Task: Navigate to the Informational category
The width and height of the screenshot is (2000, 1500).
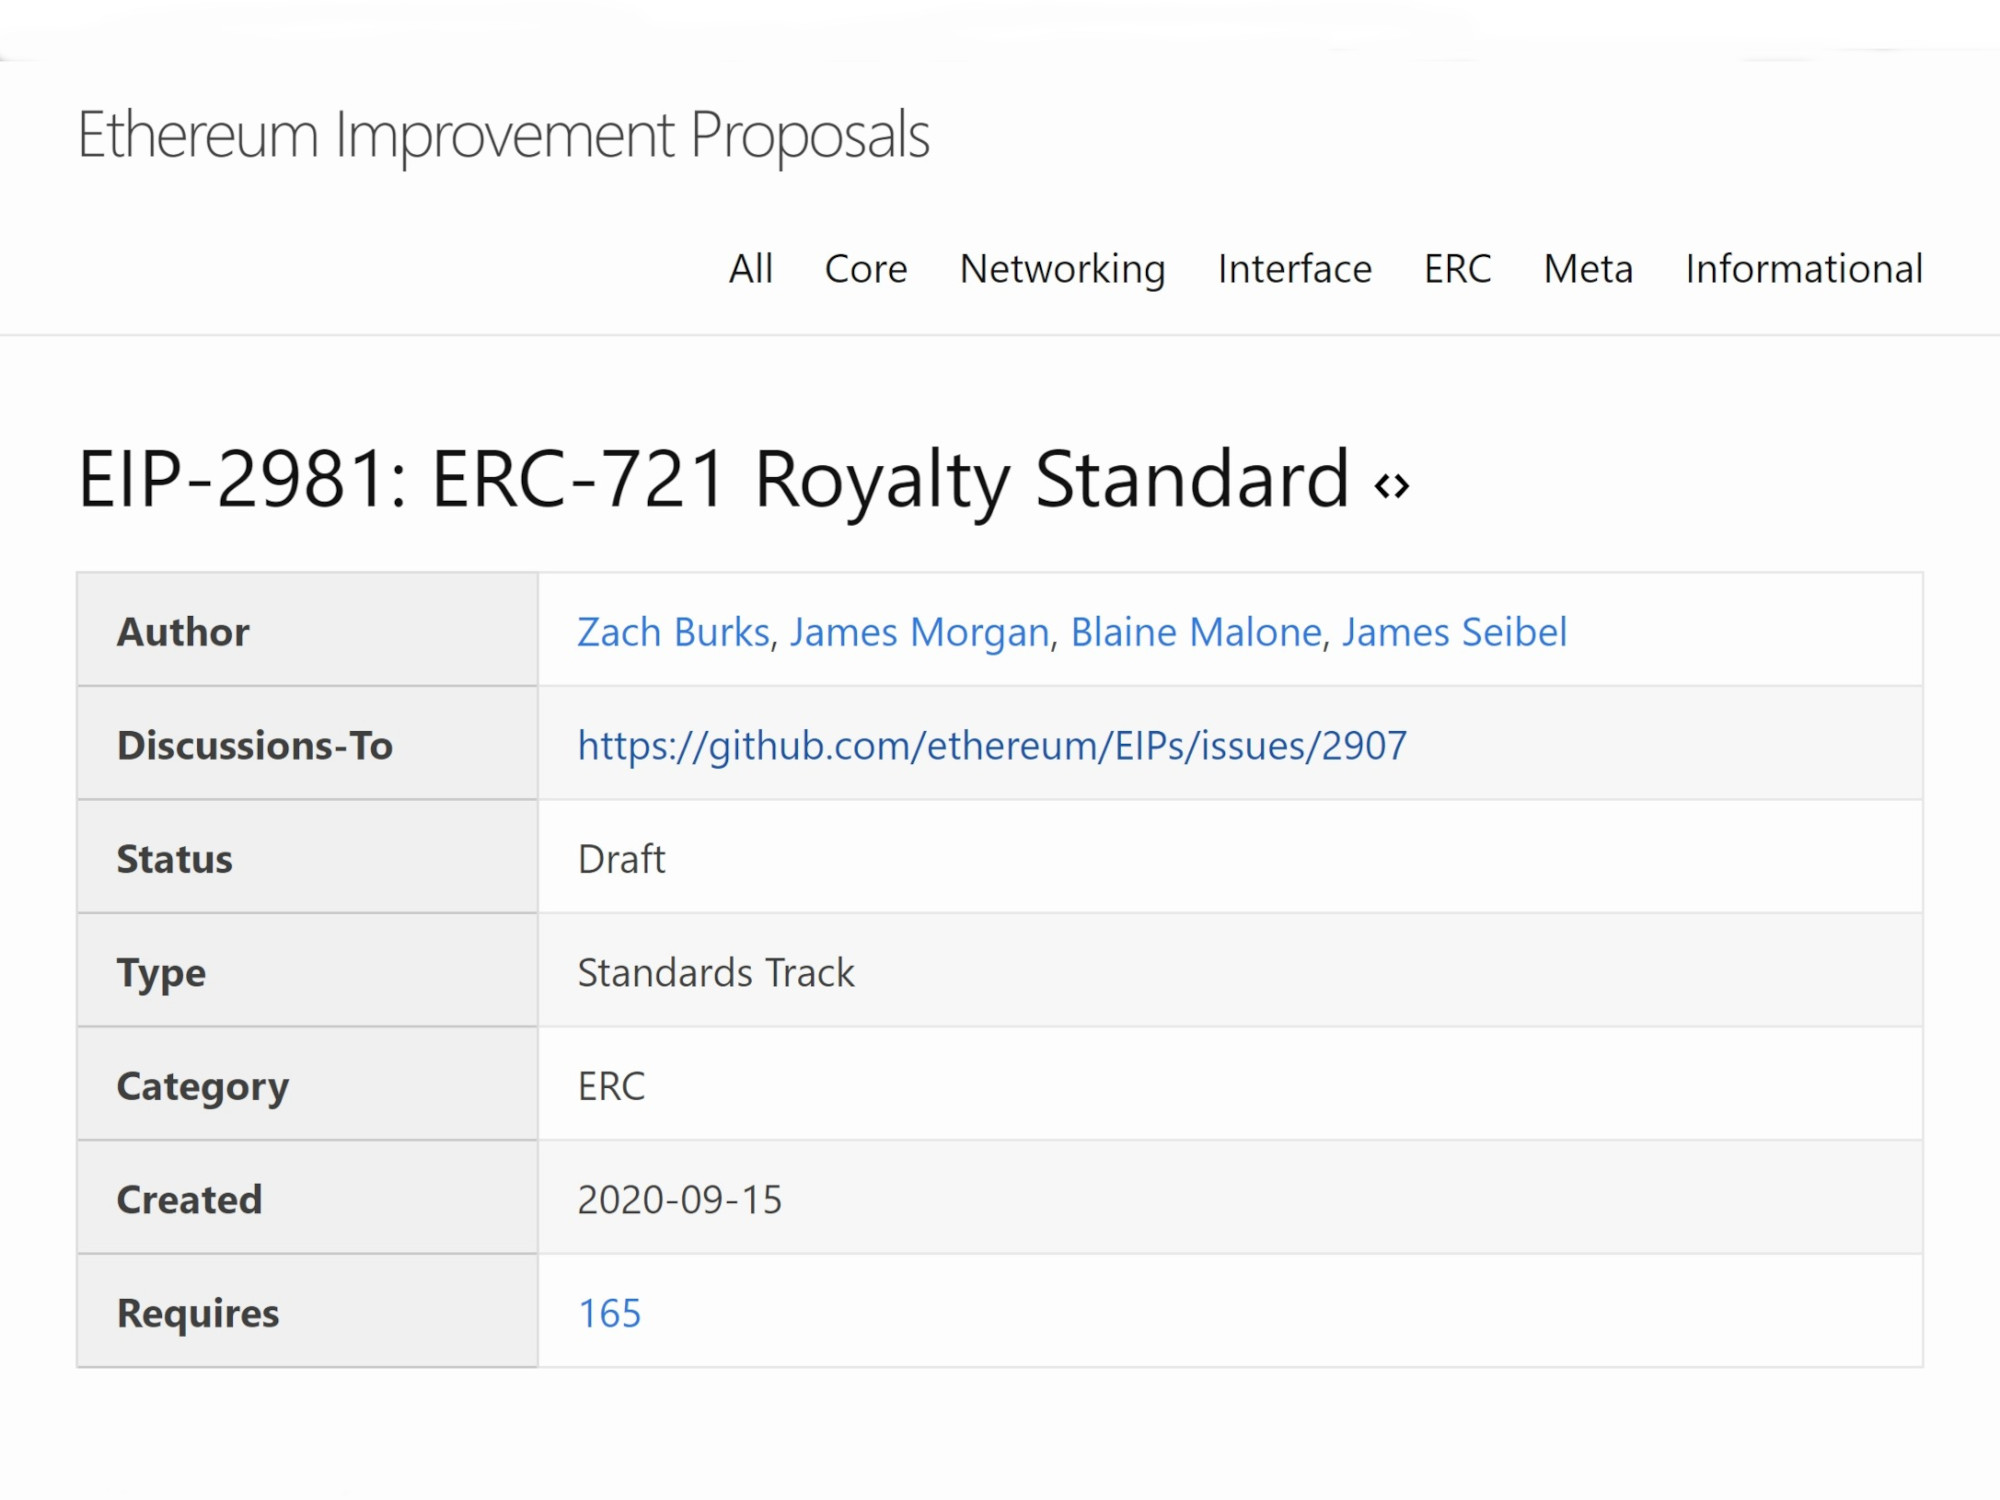Action: 1803,269
